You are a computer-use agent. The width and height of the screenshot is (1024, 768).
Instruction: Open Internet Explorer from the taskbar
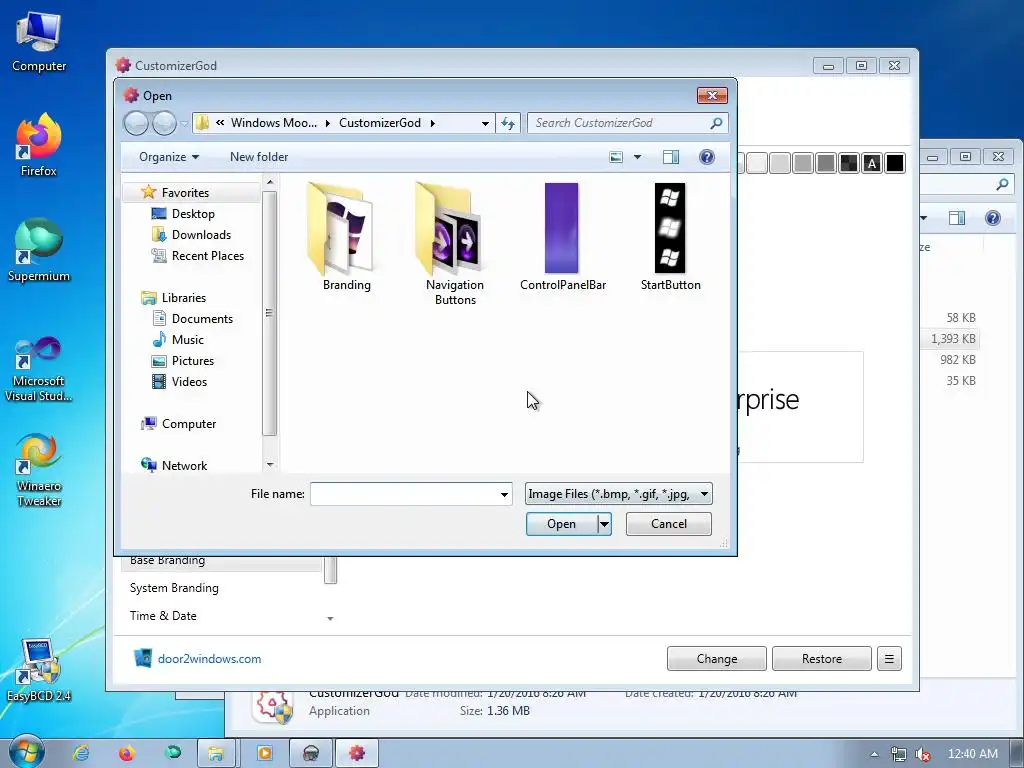point(81,753)
